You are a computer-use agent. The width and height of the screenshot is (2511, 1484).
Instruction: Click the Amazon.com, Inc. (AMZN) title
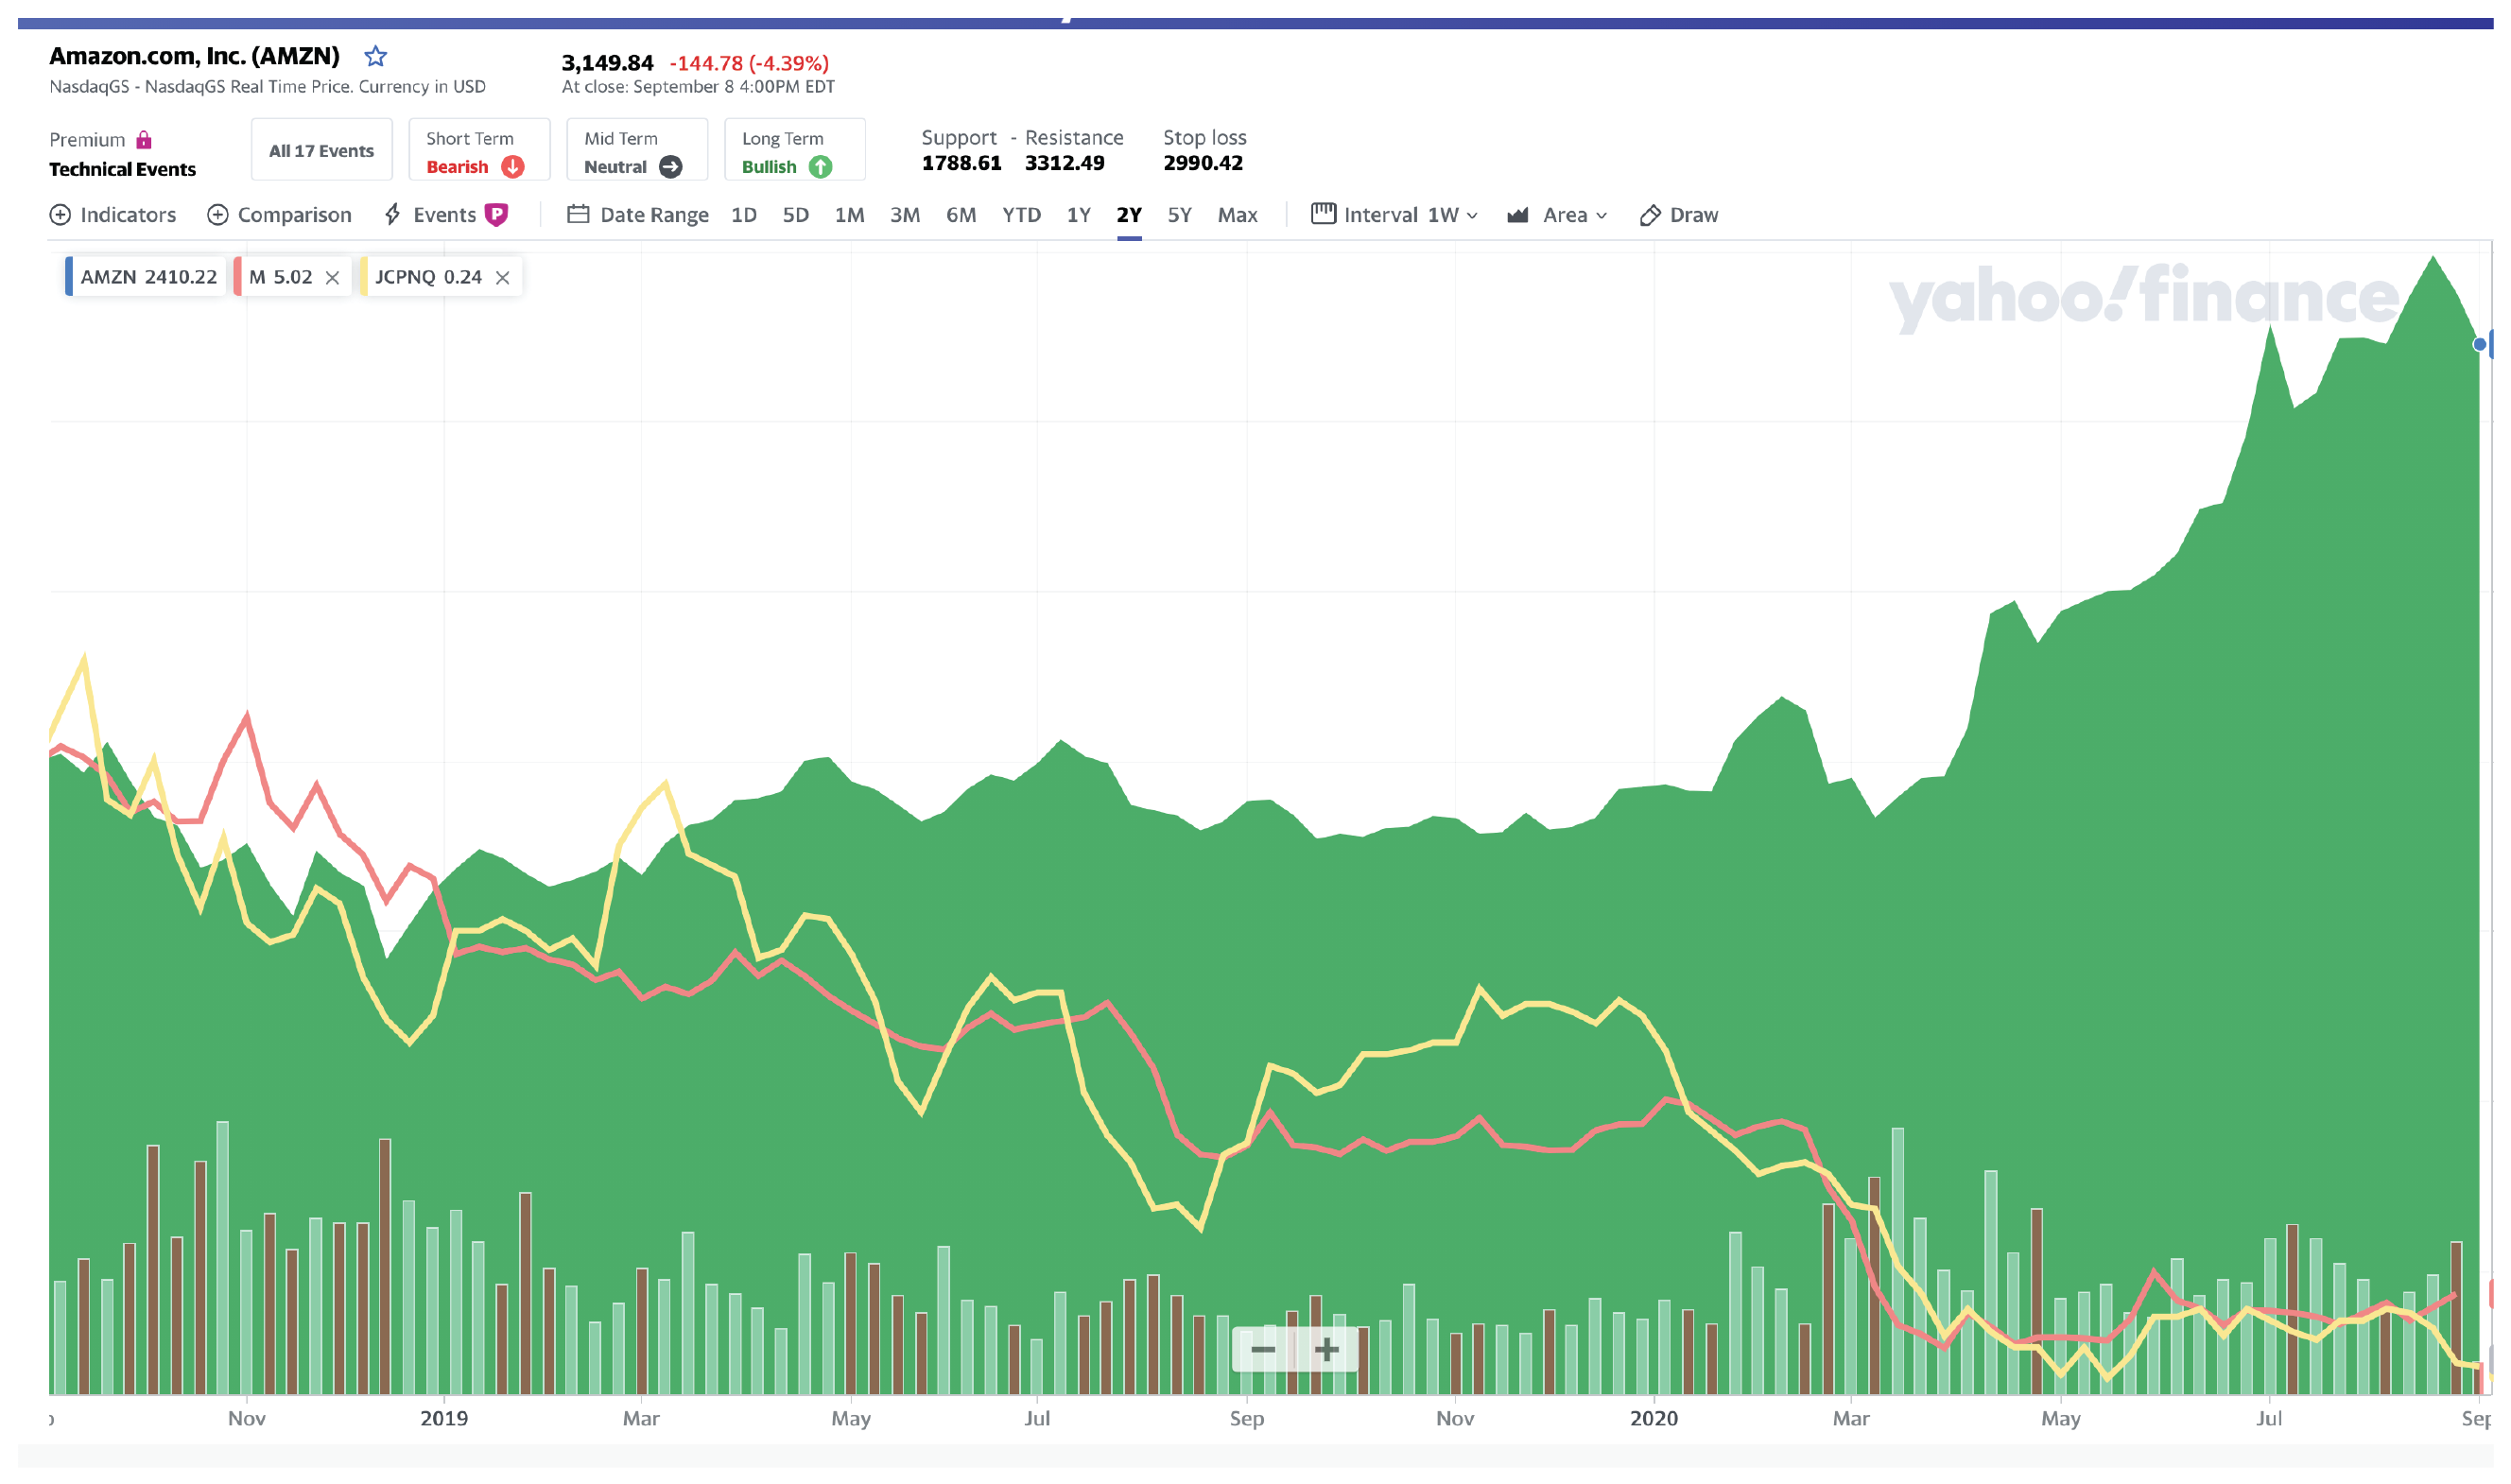pos(195,56)
